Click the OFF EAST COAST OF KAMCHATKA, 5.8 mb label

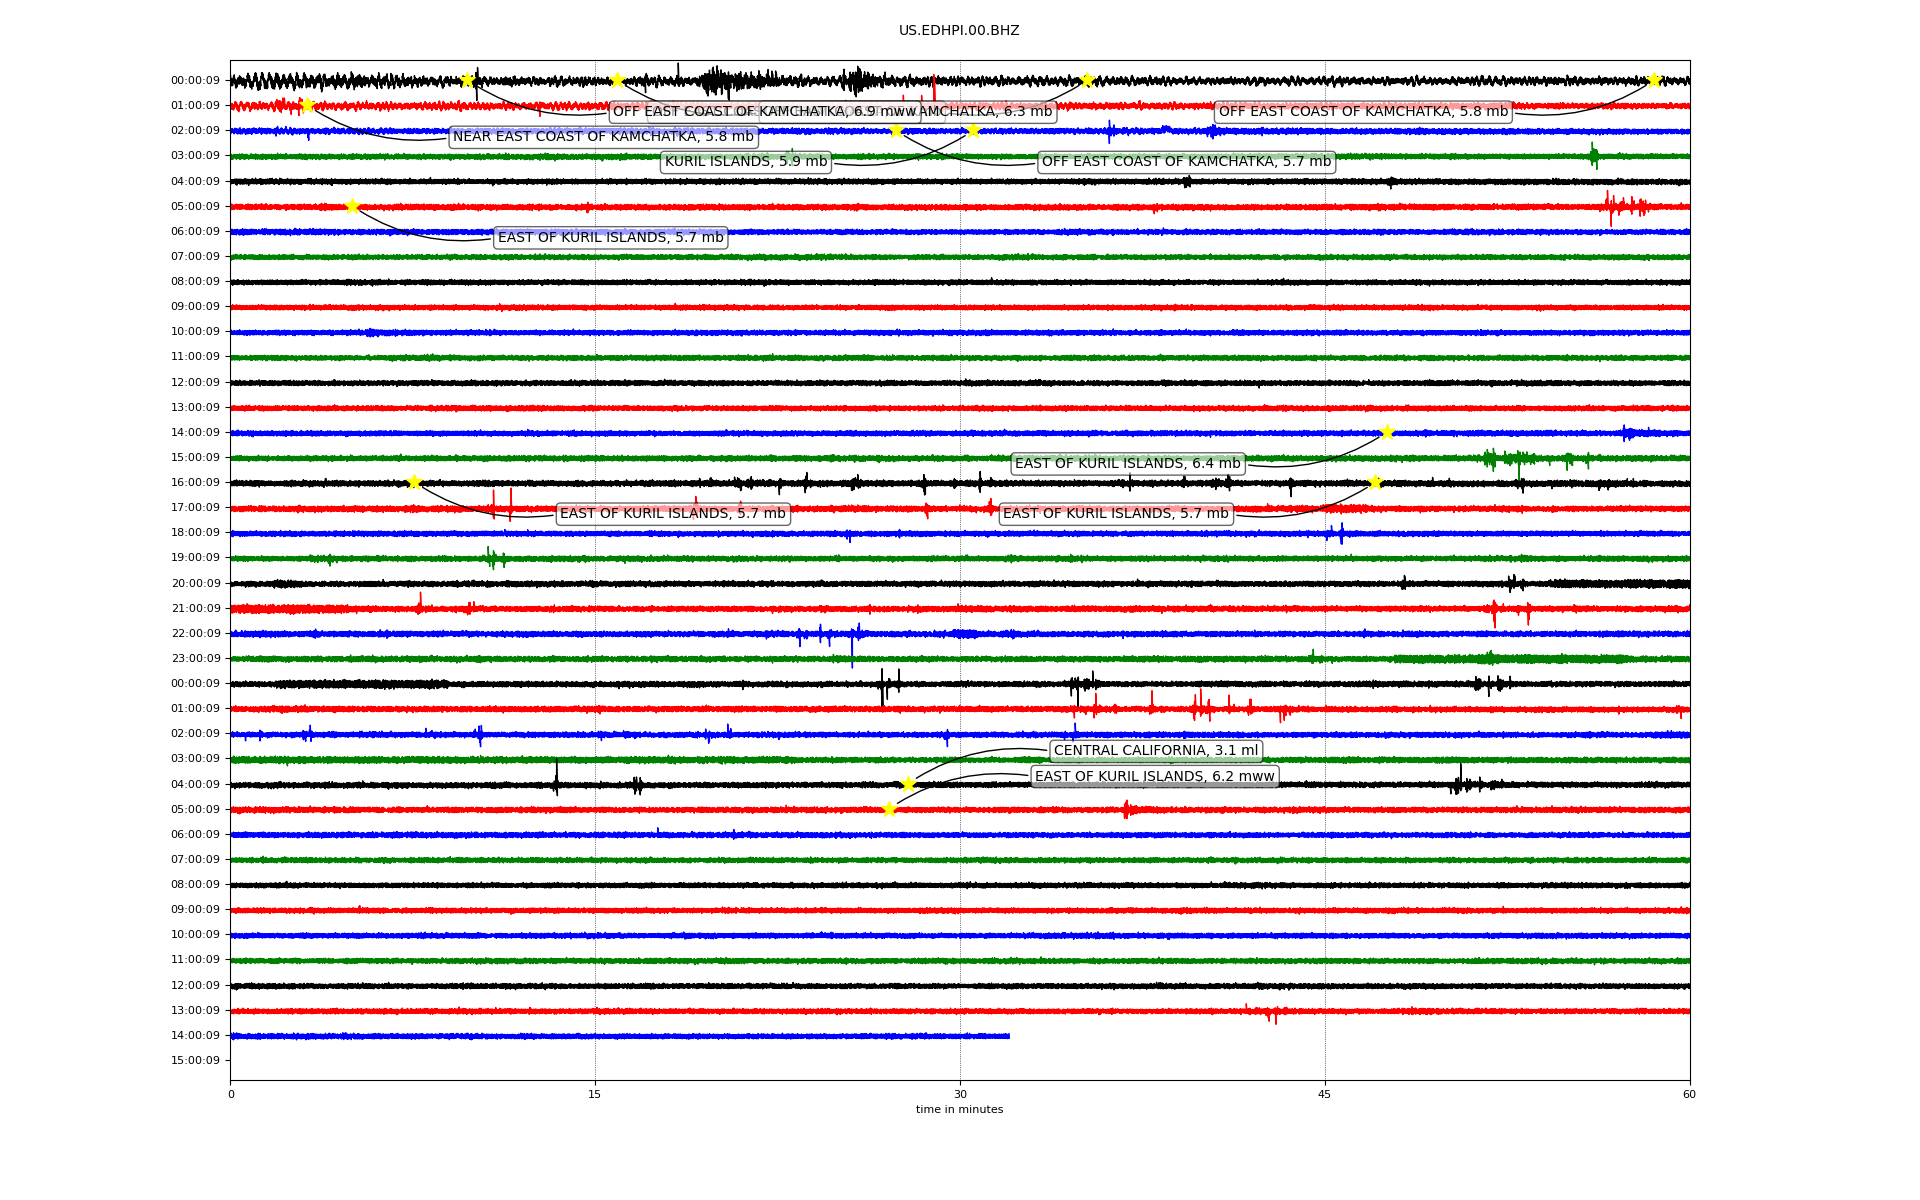[x=1363, y=112]
